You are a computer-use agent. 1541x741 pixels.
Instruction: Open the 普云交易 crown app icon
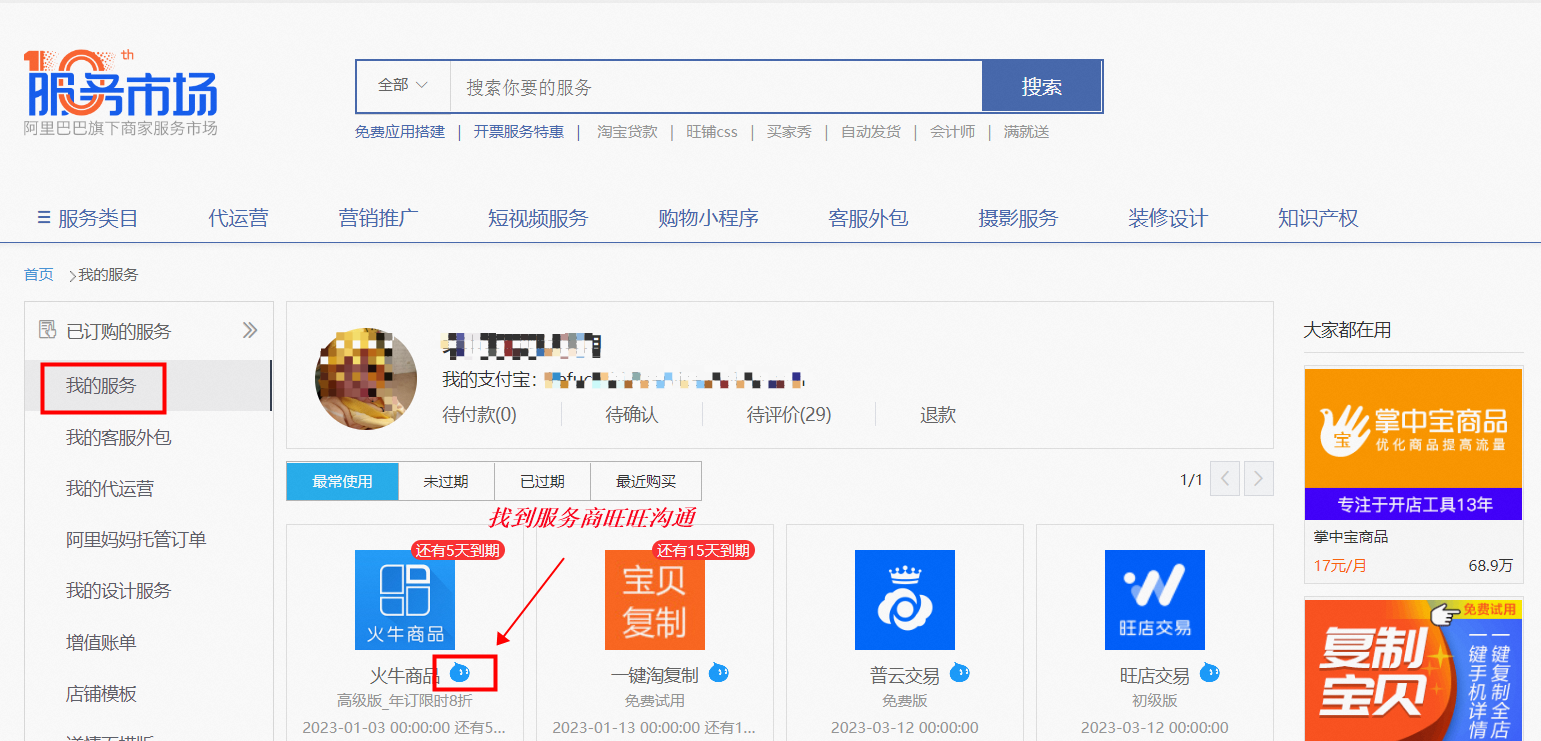[x=905, y=600]
